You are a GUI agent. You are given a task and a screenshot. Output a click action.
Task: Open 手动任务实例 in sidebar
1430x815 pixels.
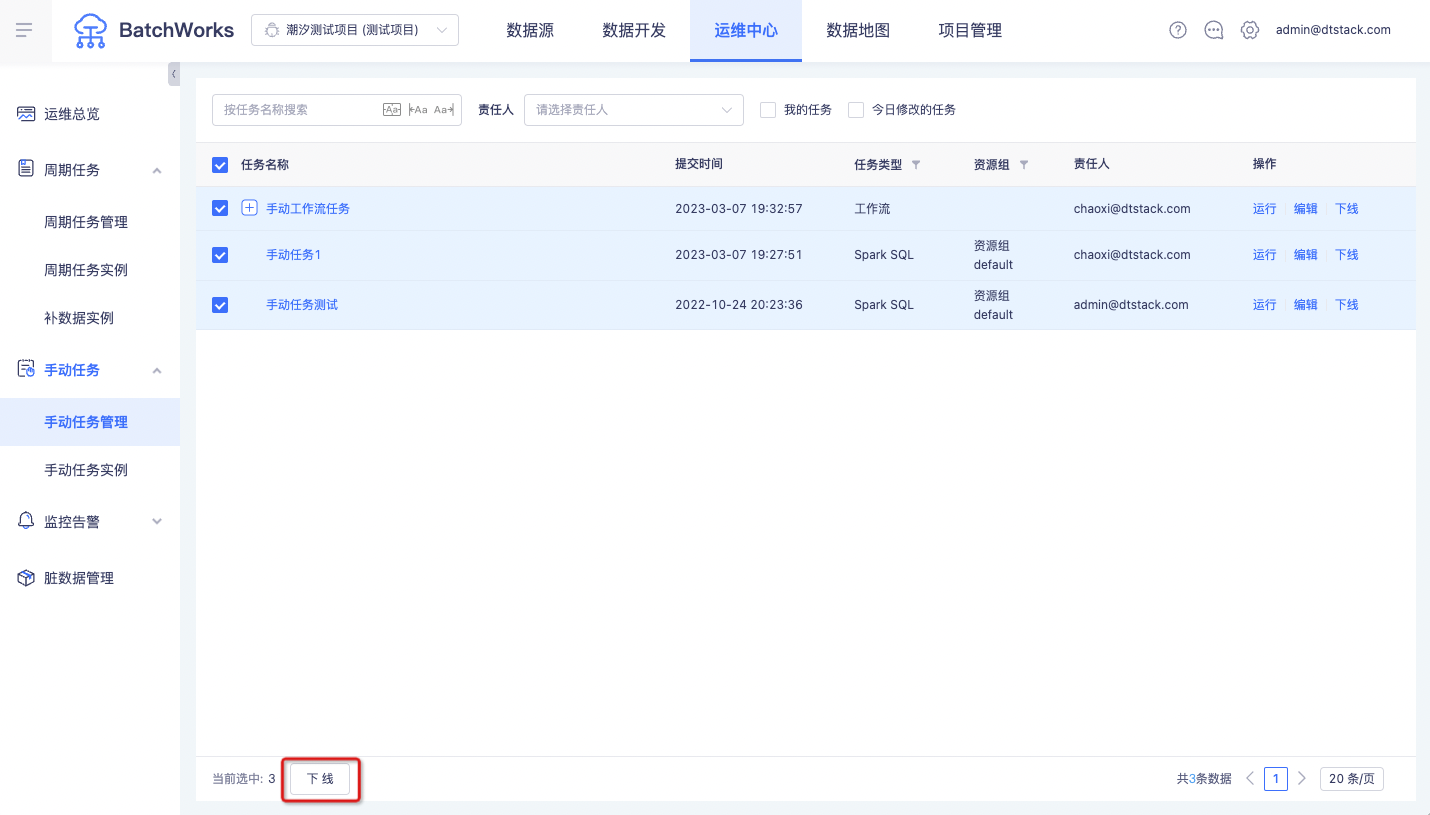[x=86, y=470]
